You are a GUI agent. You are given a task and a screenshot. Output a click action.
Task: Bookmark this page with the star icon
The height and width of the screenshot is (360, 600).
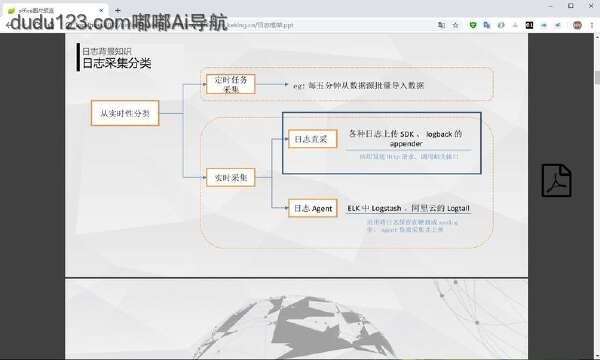tap(455, 25)
